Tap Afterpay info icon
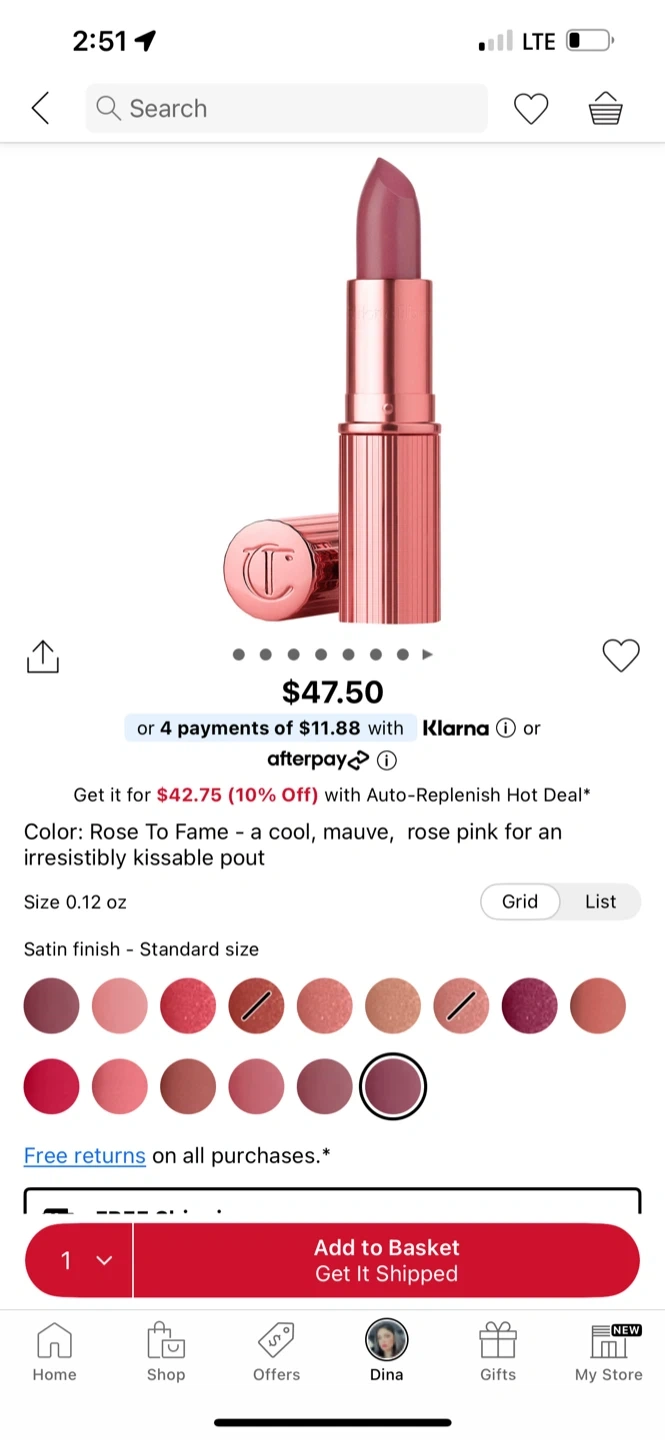Image resolution: width=665 pixels, height=1440 pixels. point(387,761)
